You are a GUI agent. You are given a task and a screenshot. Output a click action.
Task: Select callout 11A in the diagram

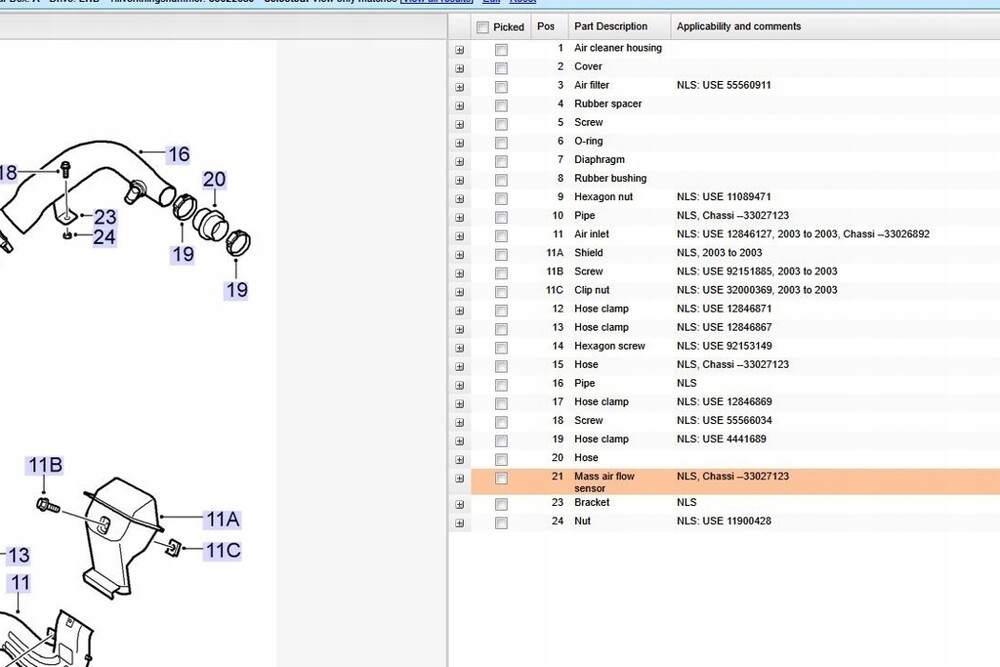pyautogui.click(x=223, y=520)
